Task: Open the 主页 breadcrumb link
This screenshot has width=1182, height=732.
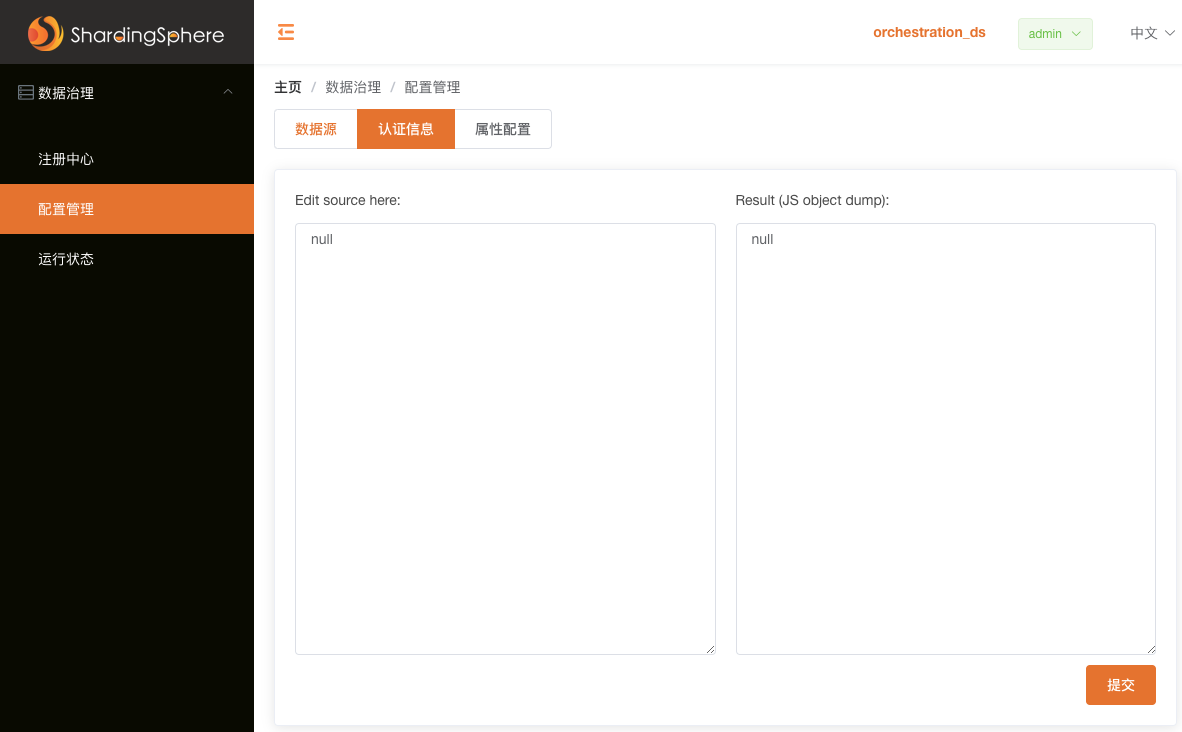Action: tap(287, 87)
